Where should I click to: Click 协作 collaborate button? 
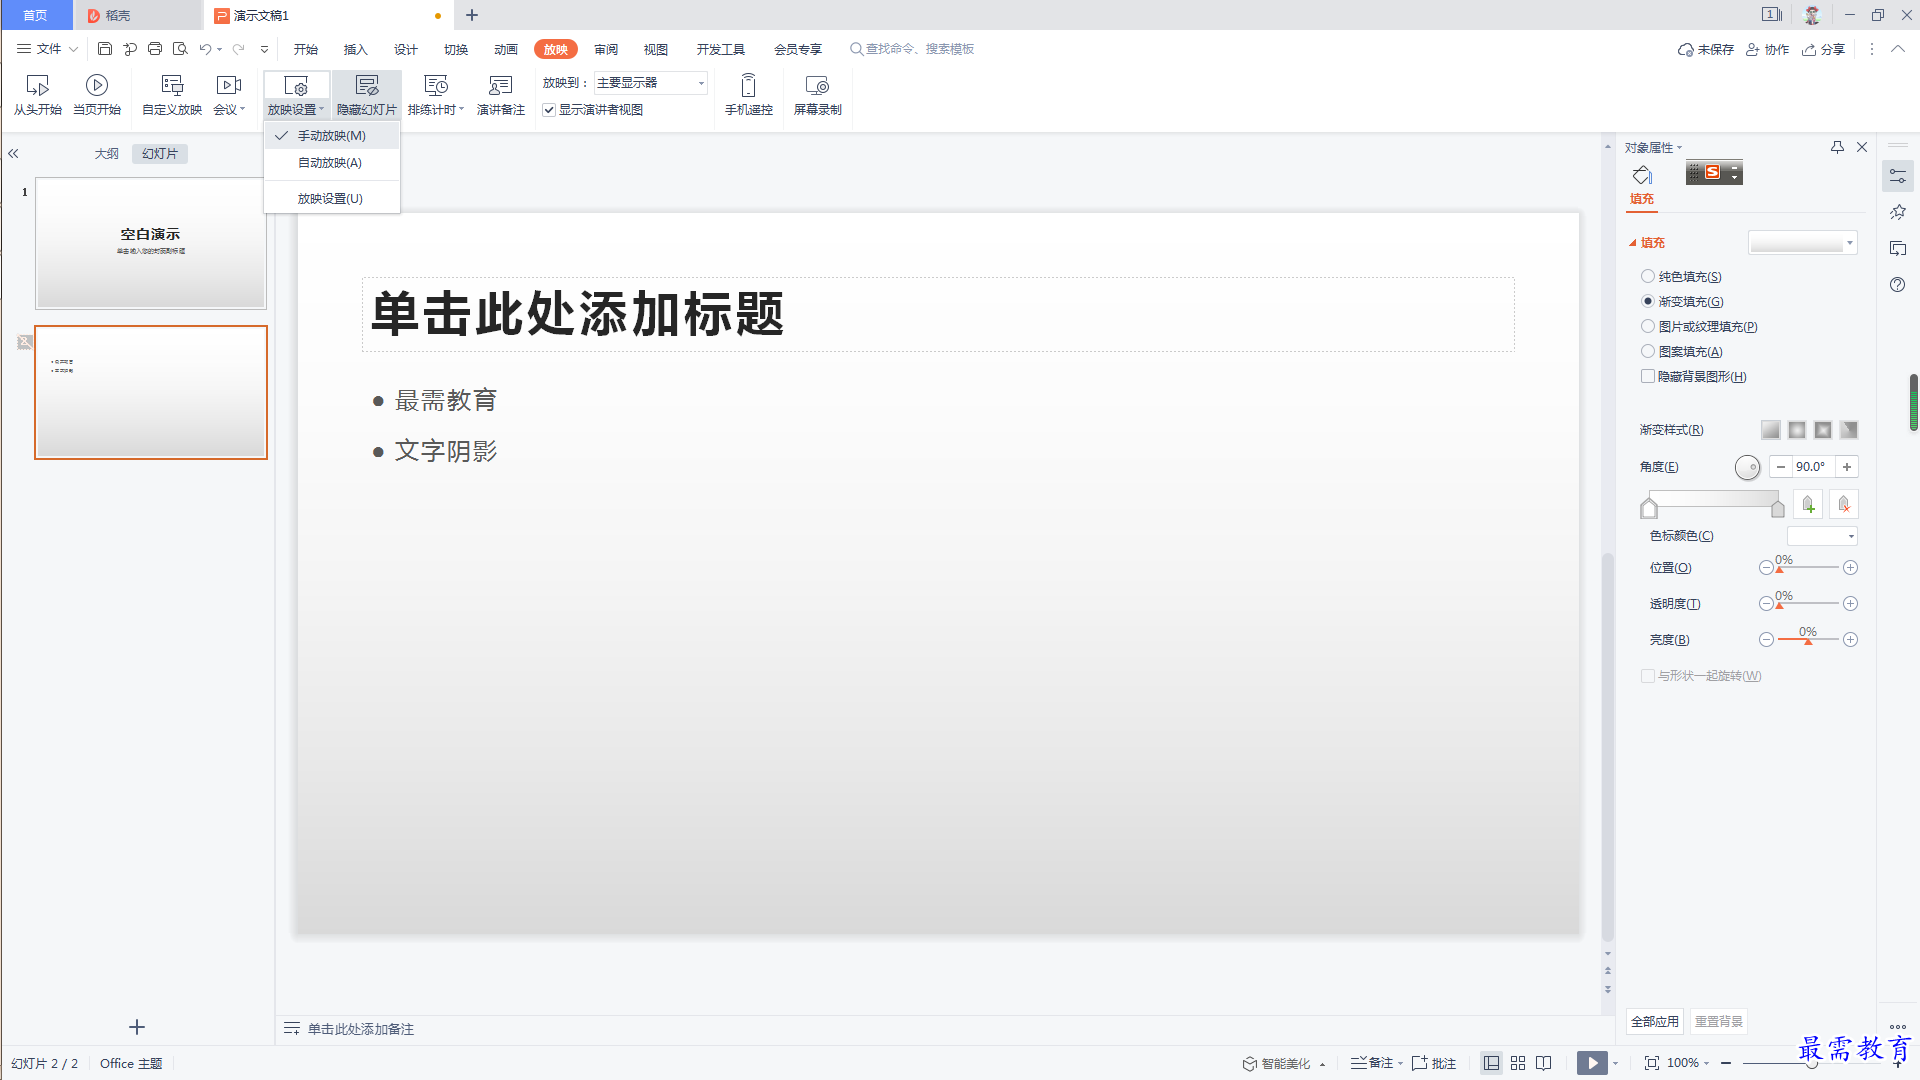click(1767, 49)
